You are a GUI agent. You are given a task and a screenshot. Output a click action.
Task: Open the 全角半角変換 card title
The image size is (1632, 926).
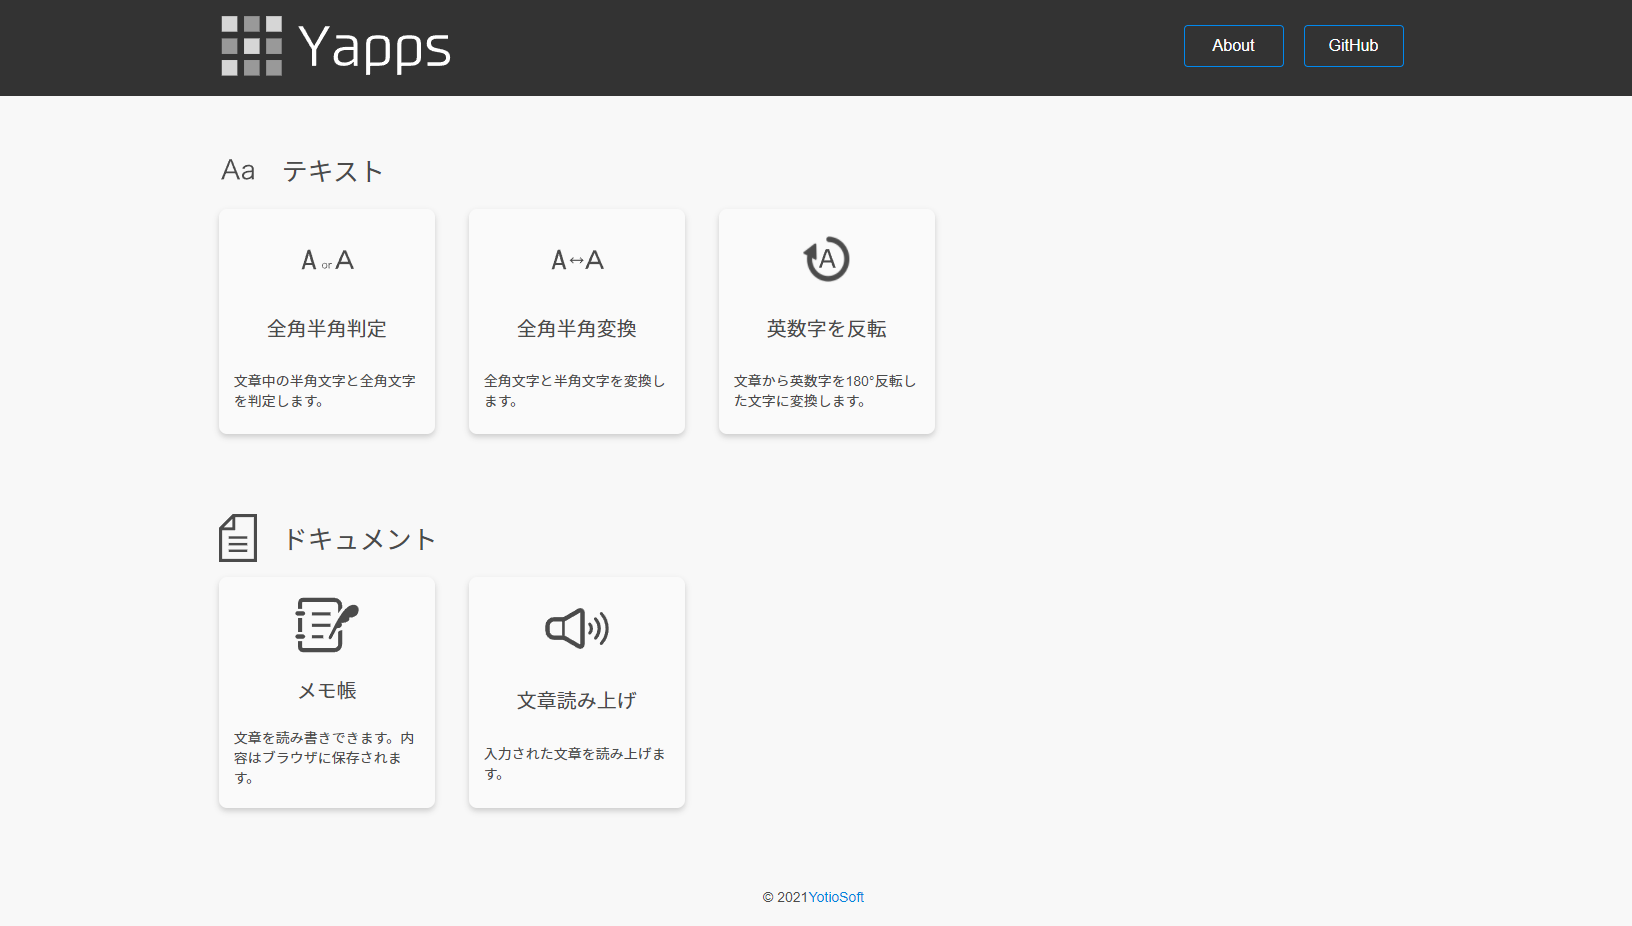click(x=577, y=329)
